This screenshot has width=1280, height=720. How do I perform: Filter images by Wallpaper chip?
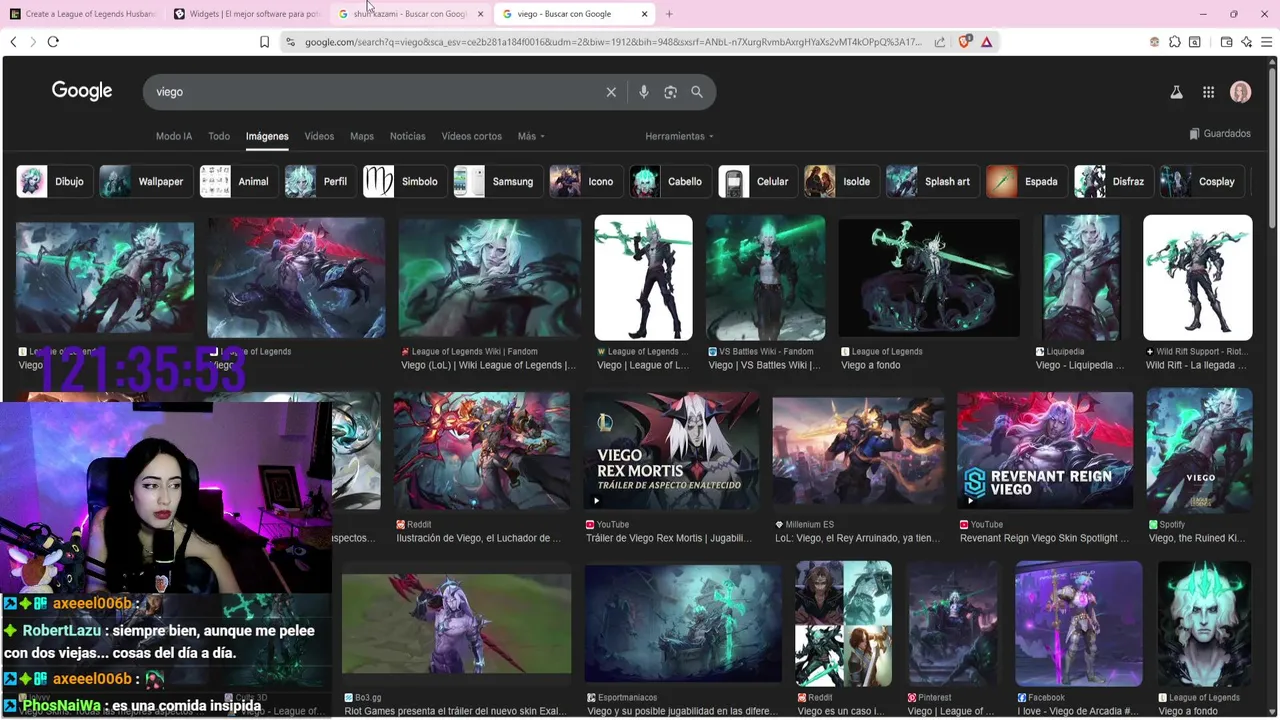(144, 182)
